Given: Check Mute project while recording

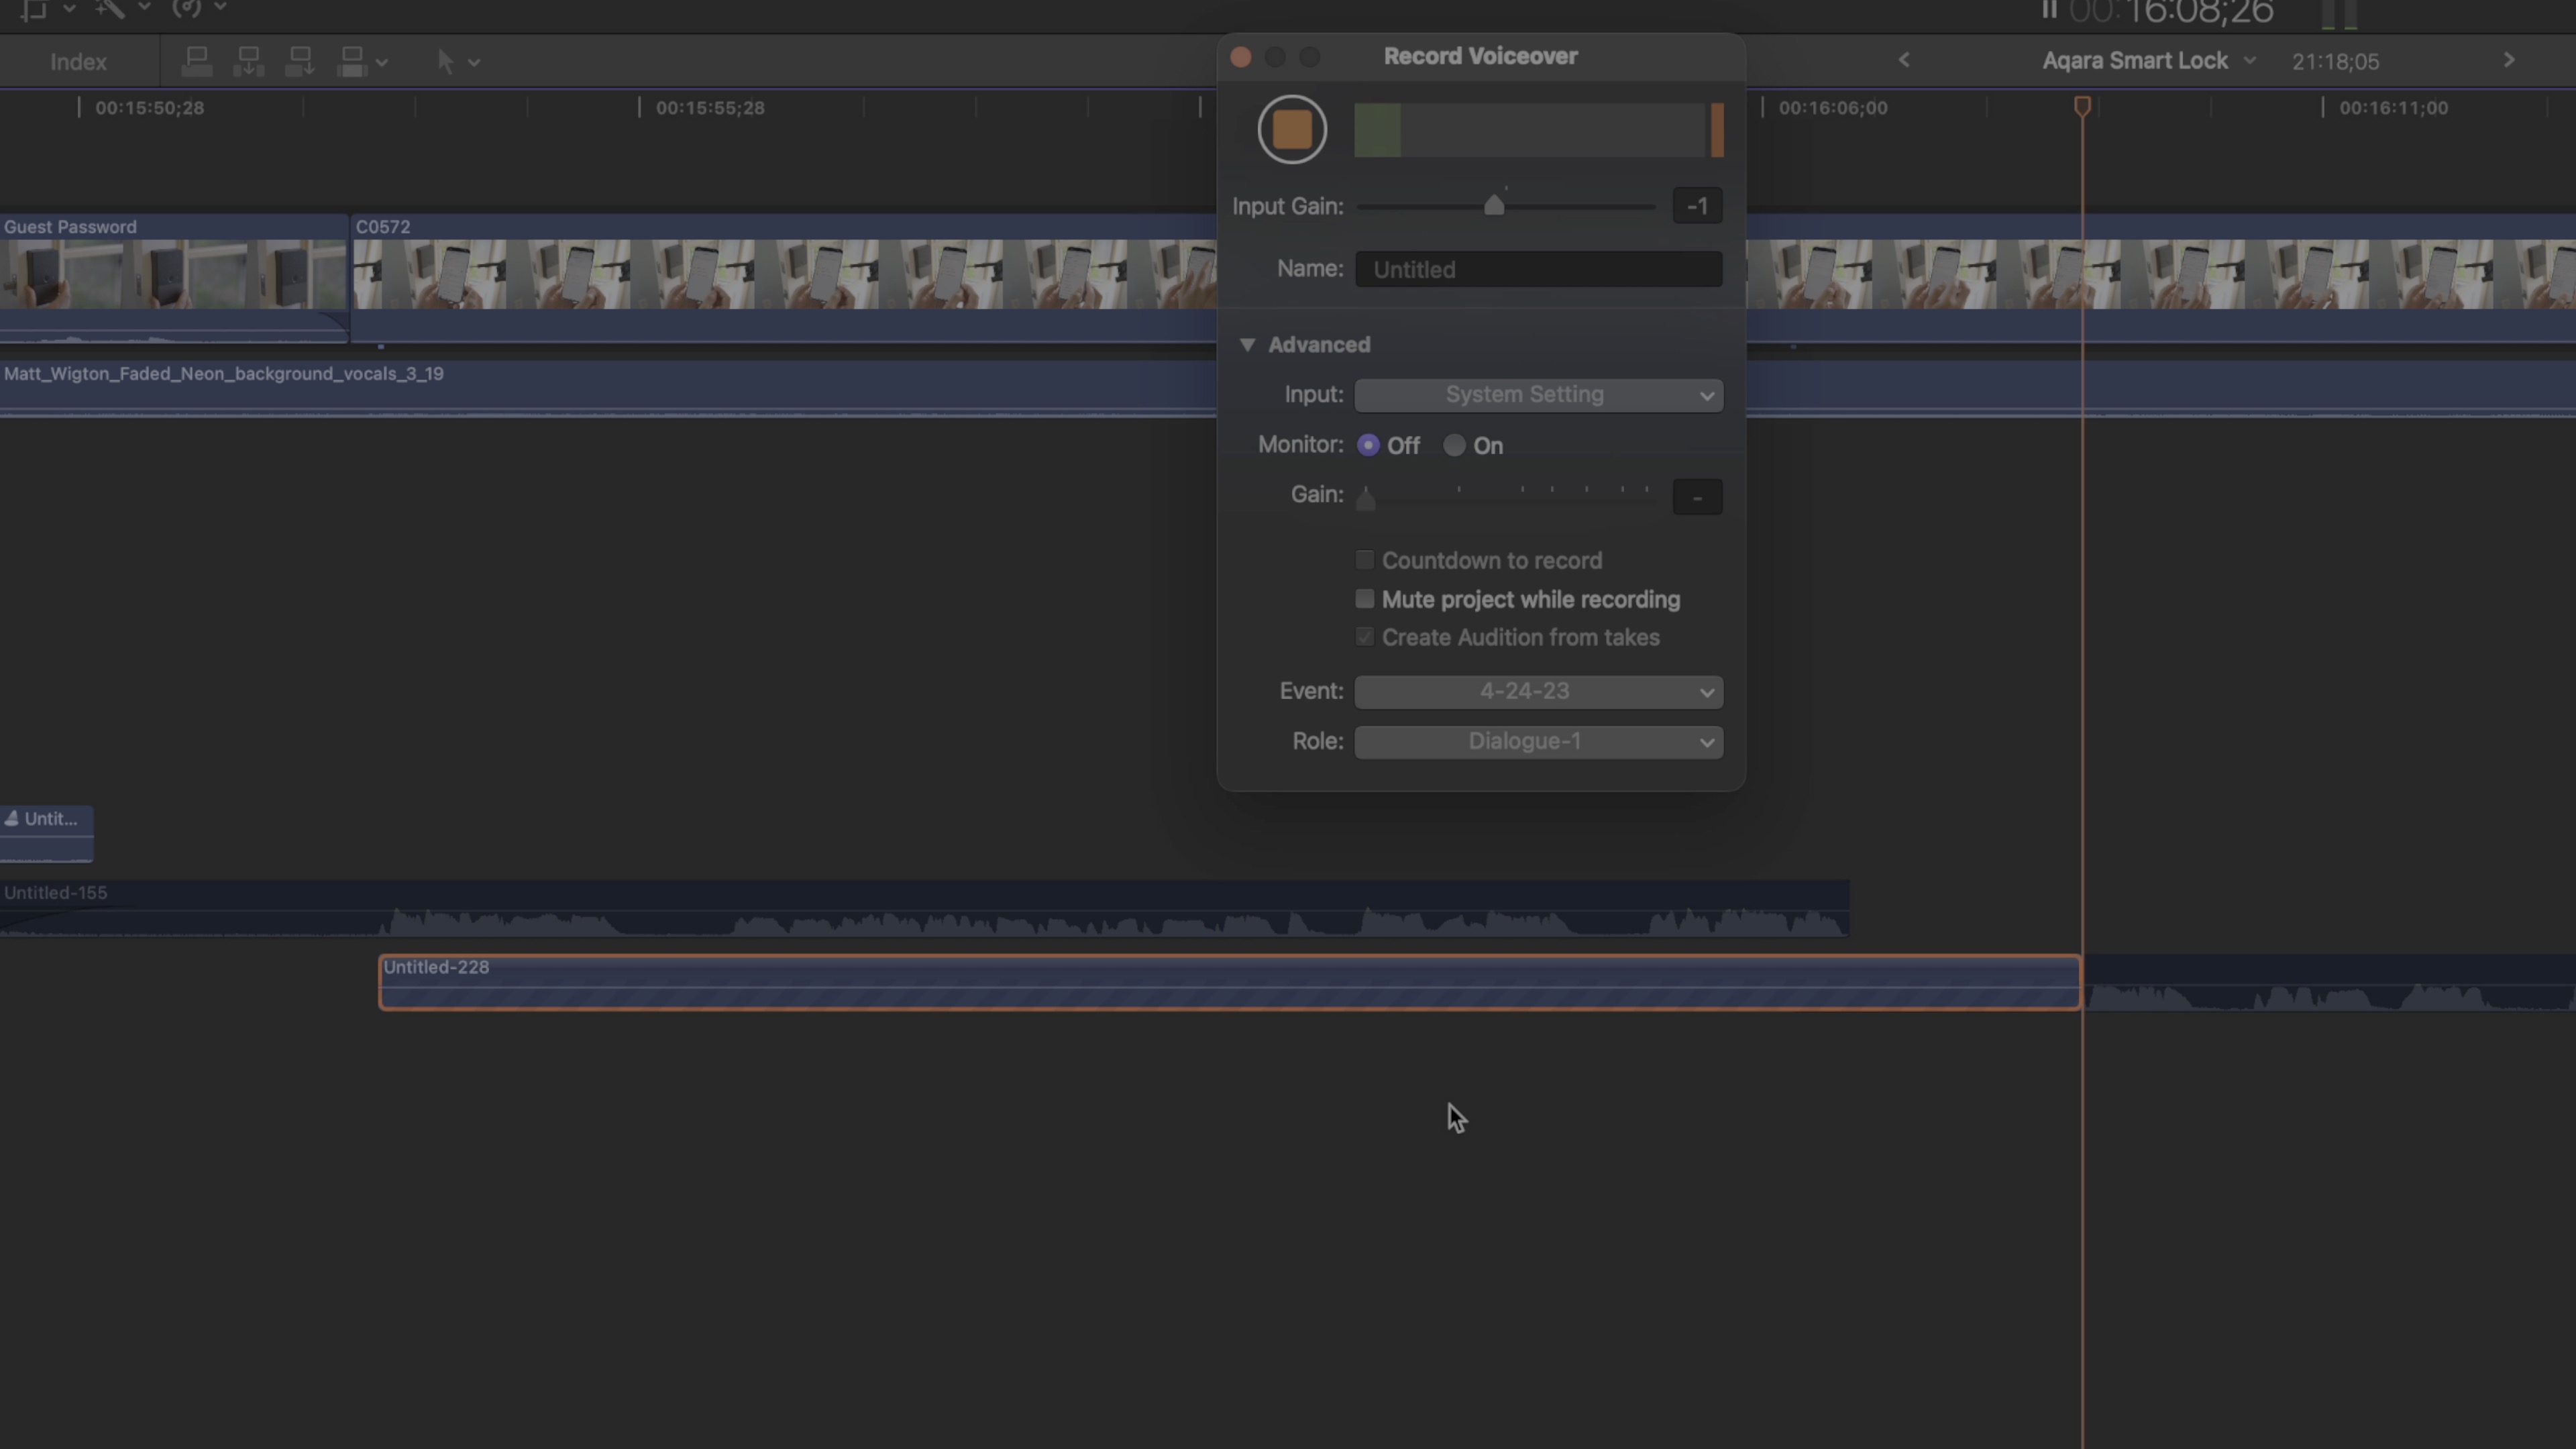Looking at the screenshot, I should (x=1364, y=599).
